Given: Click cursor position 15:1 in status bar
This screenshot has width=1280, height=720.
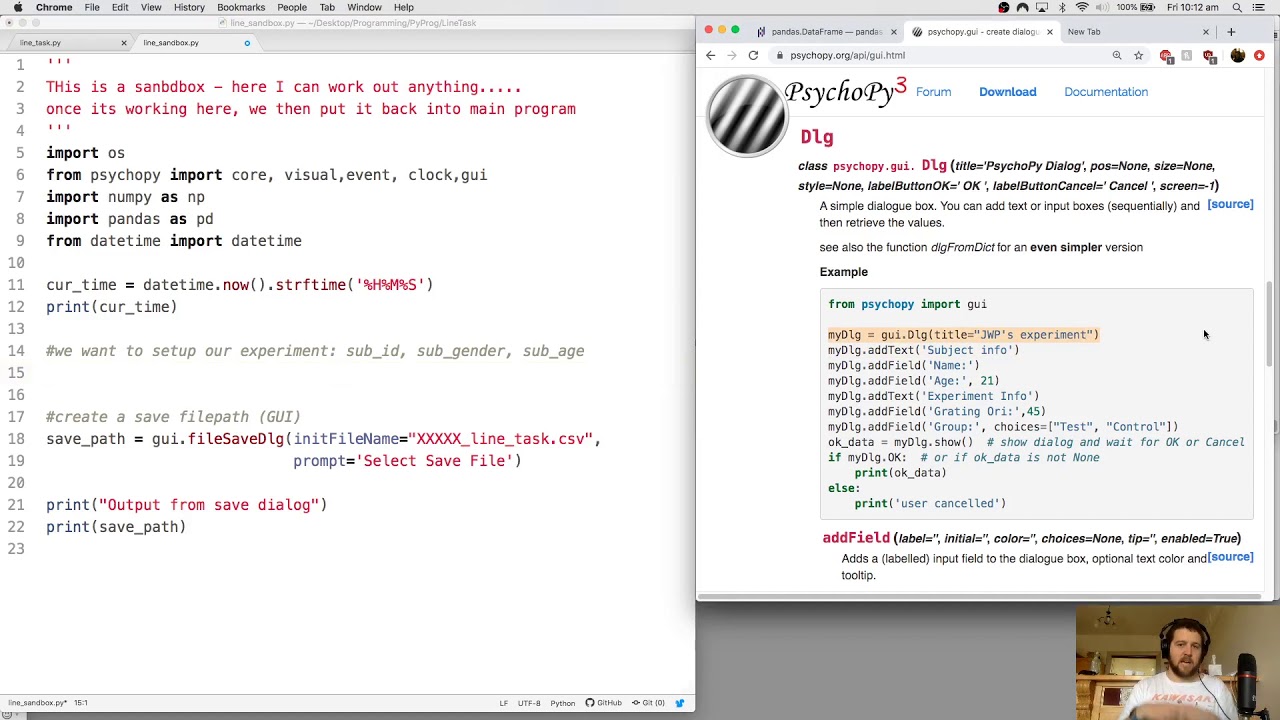Looking at the screenshot, I should [79, 703].
